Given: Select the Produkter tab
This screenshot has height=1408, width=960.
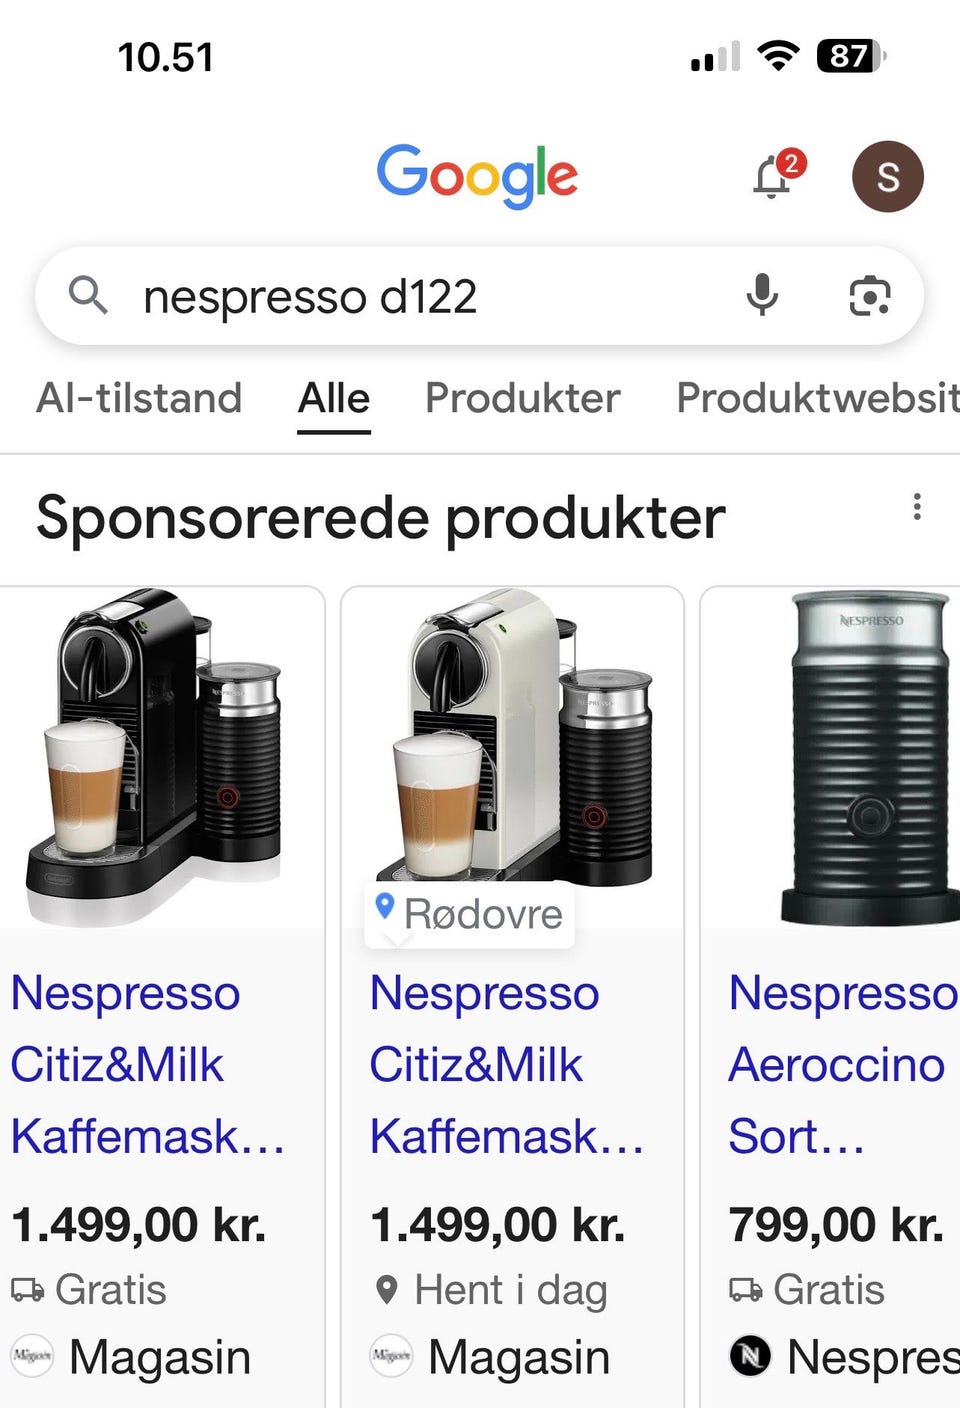Looking at the screenshot, I should 522,398.
